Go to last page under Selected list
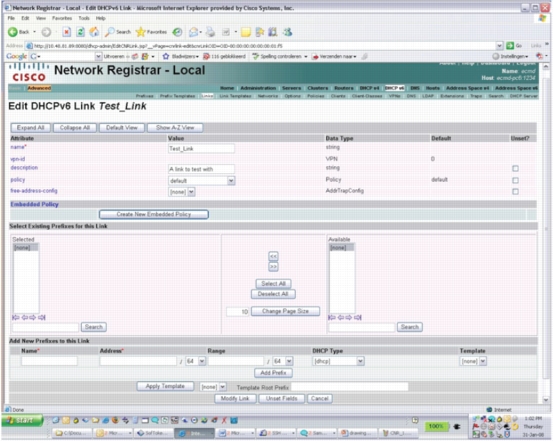This screenshot has width=554, height=443. tap(42, 318)
